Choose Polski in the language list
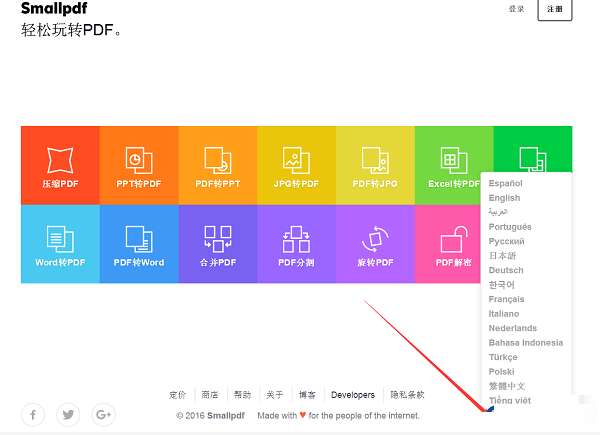This screenshot has width=600, height=435. 501,371
